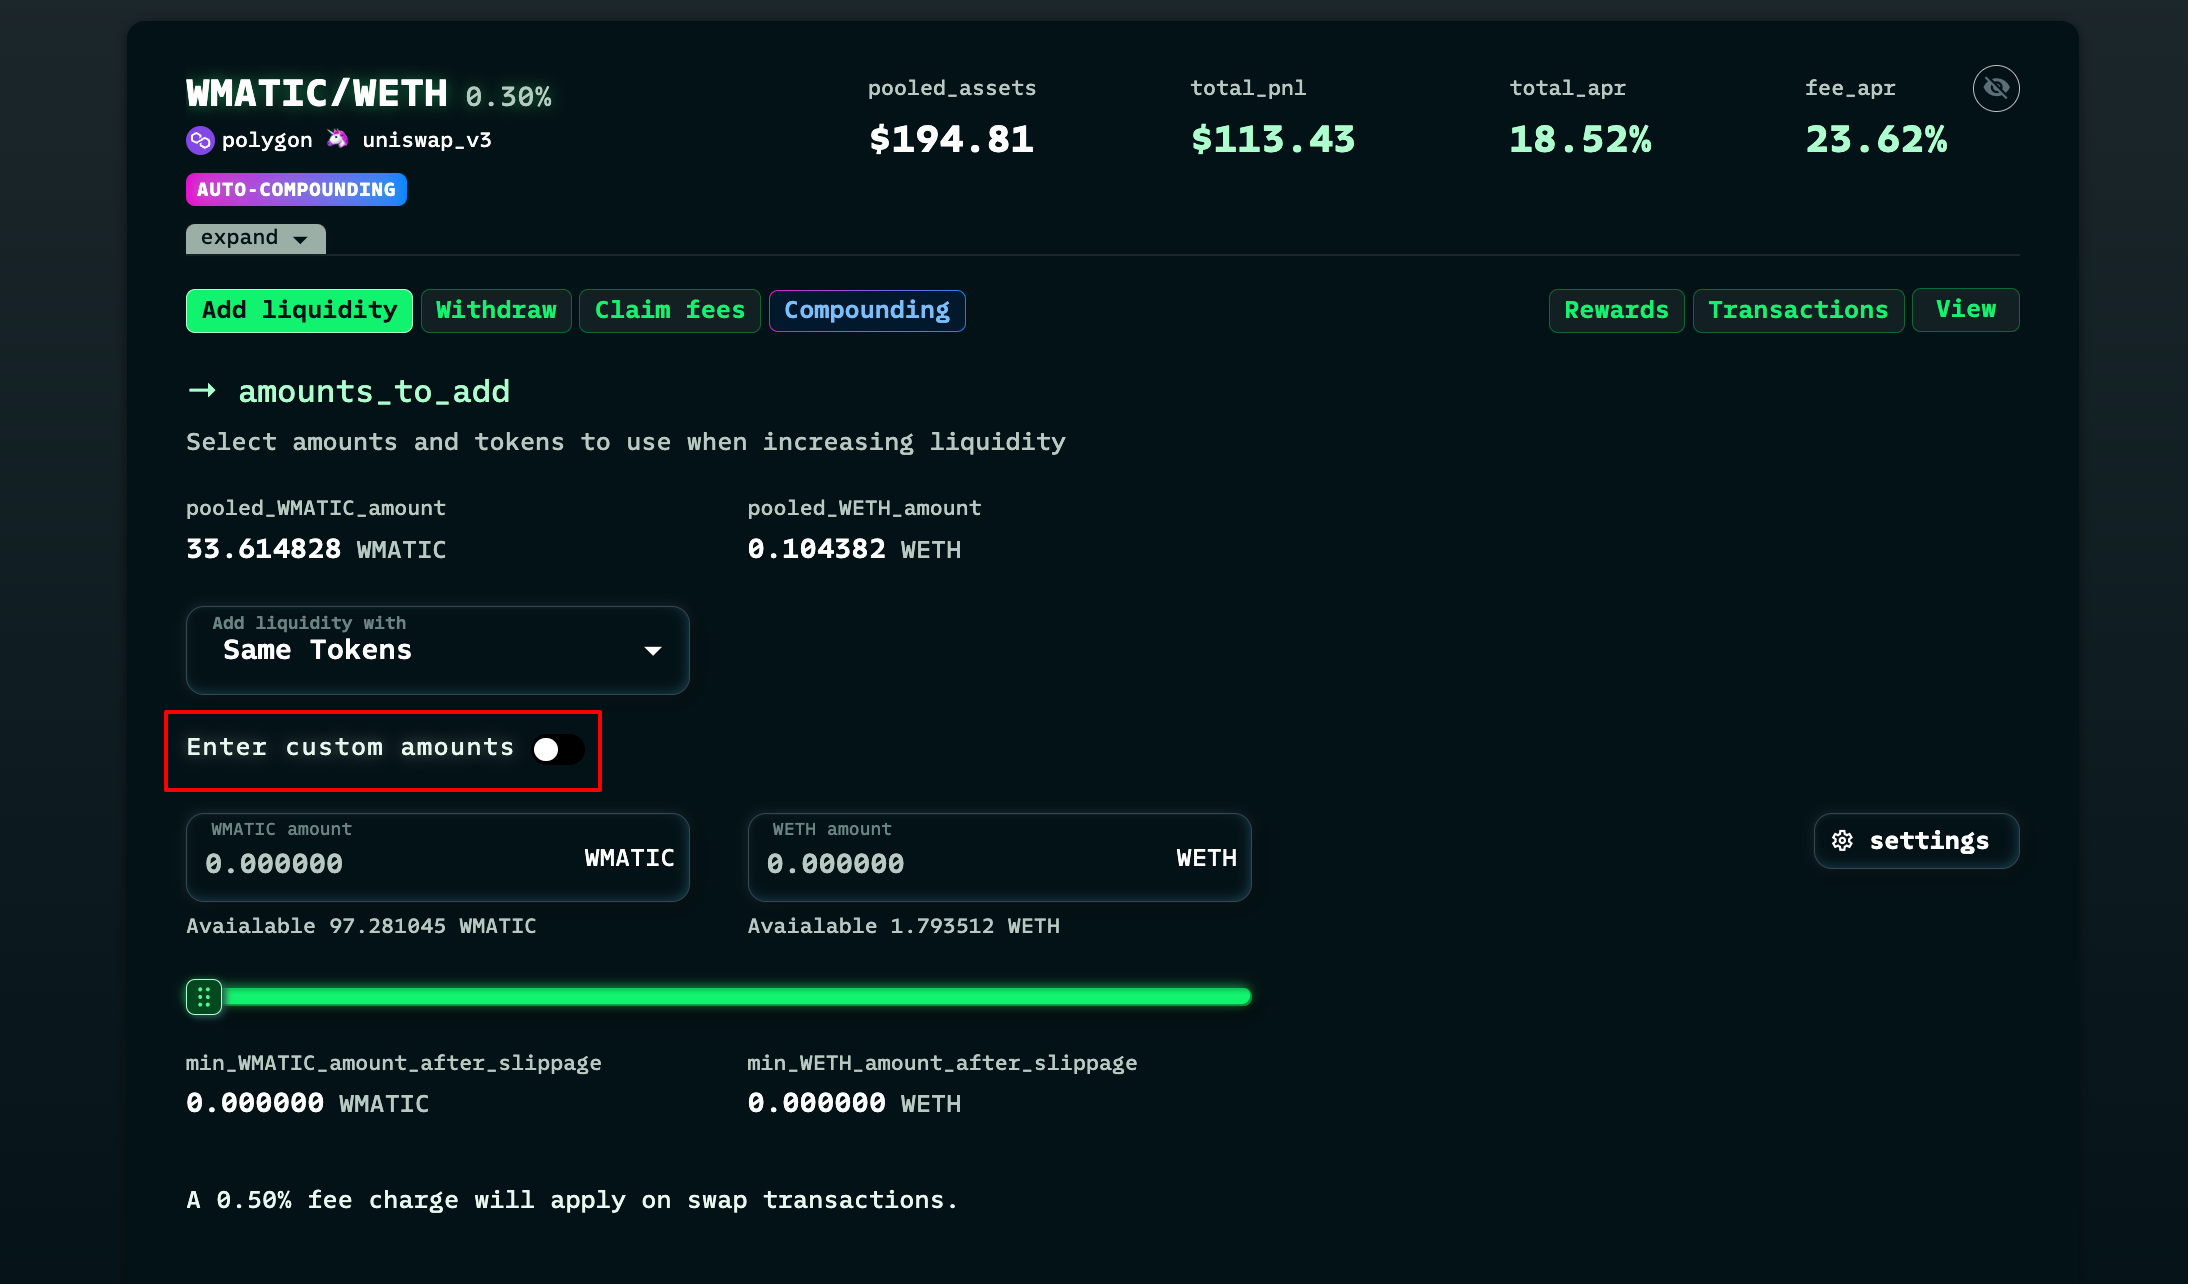
Task: Switch to the Withdraw tab
Action: point(496,311)
